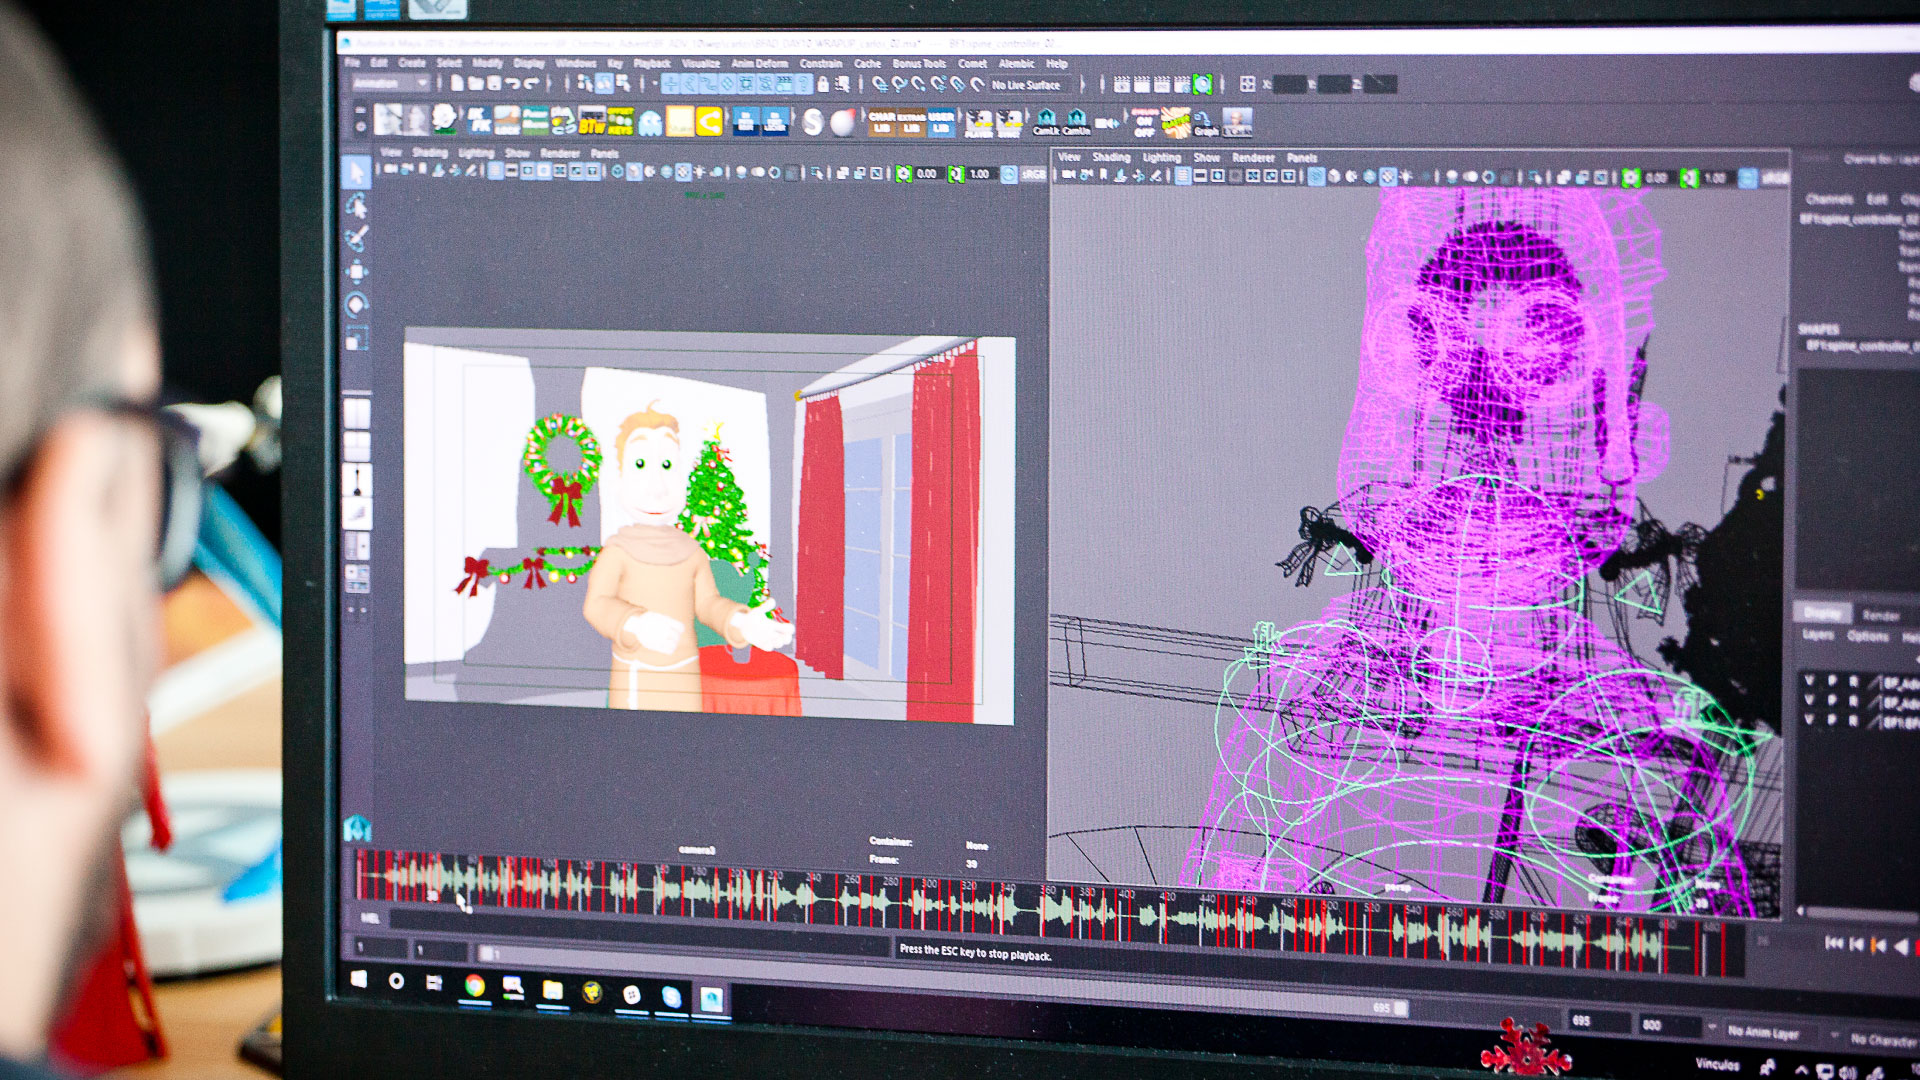Image resolution: width=1920 pixels, height=1080 pixels.
Task: Activate the Scale tool
Action: click(x=356, y=339)
